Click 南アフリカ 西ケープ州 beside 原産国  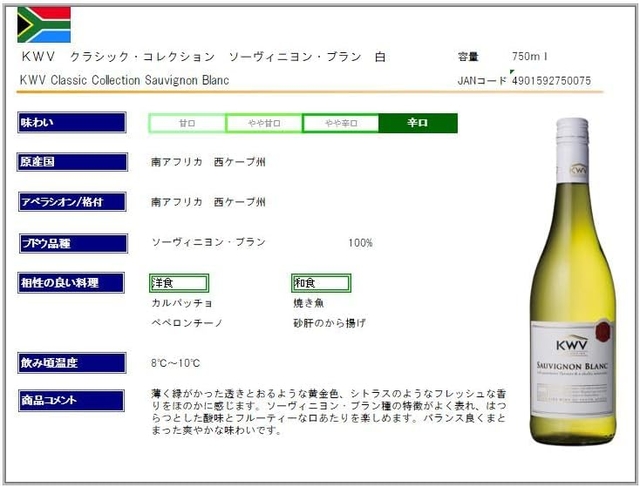coord(208,162)
